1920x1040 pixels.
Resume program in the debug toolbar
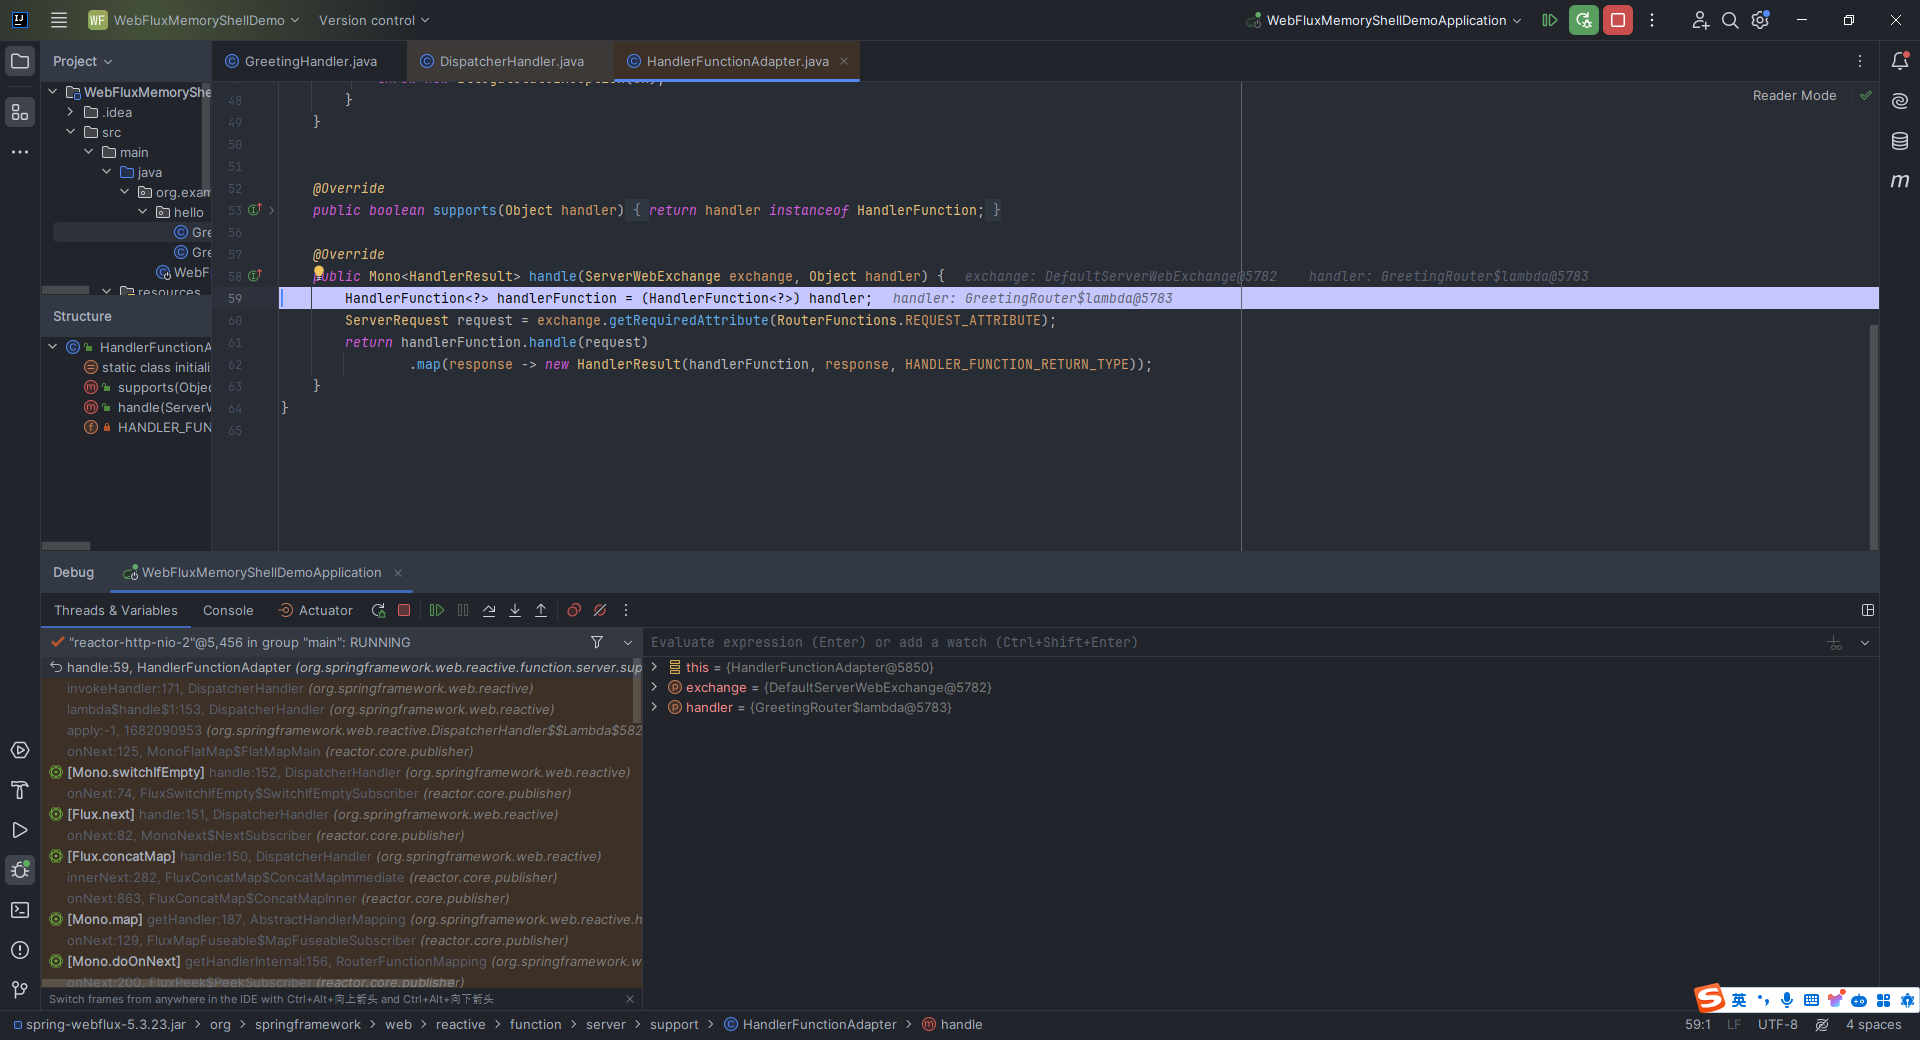pyautogui.click(x=437, y=610)
